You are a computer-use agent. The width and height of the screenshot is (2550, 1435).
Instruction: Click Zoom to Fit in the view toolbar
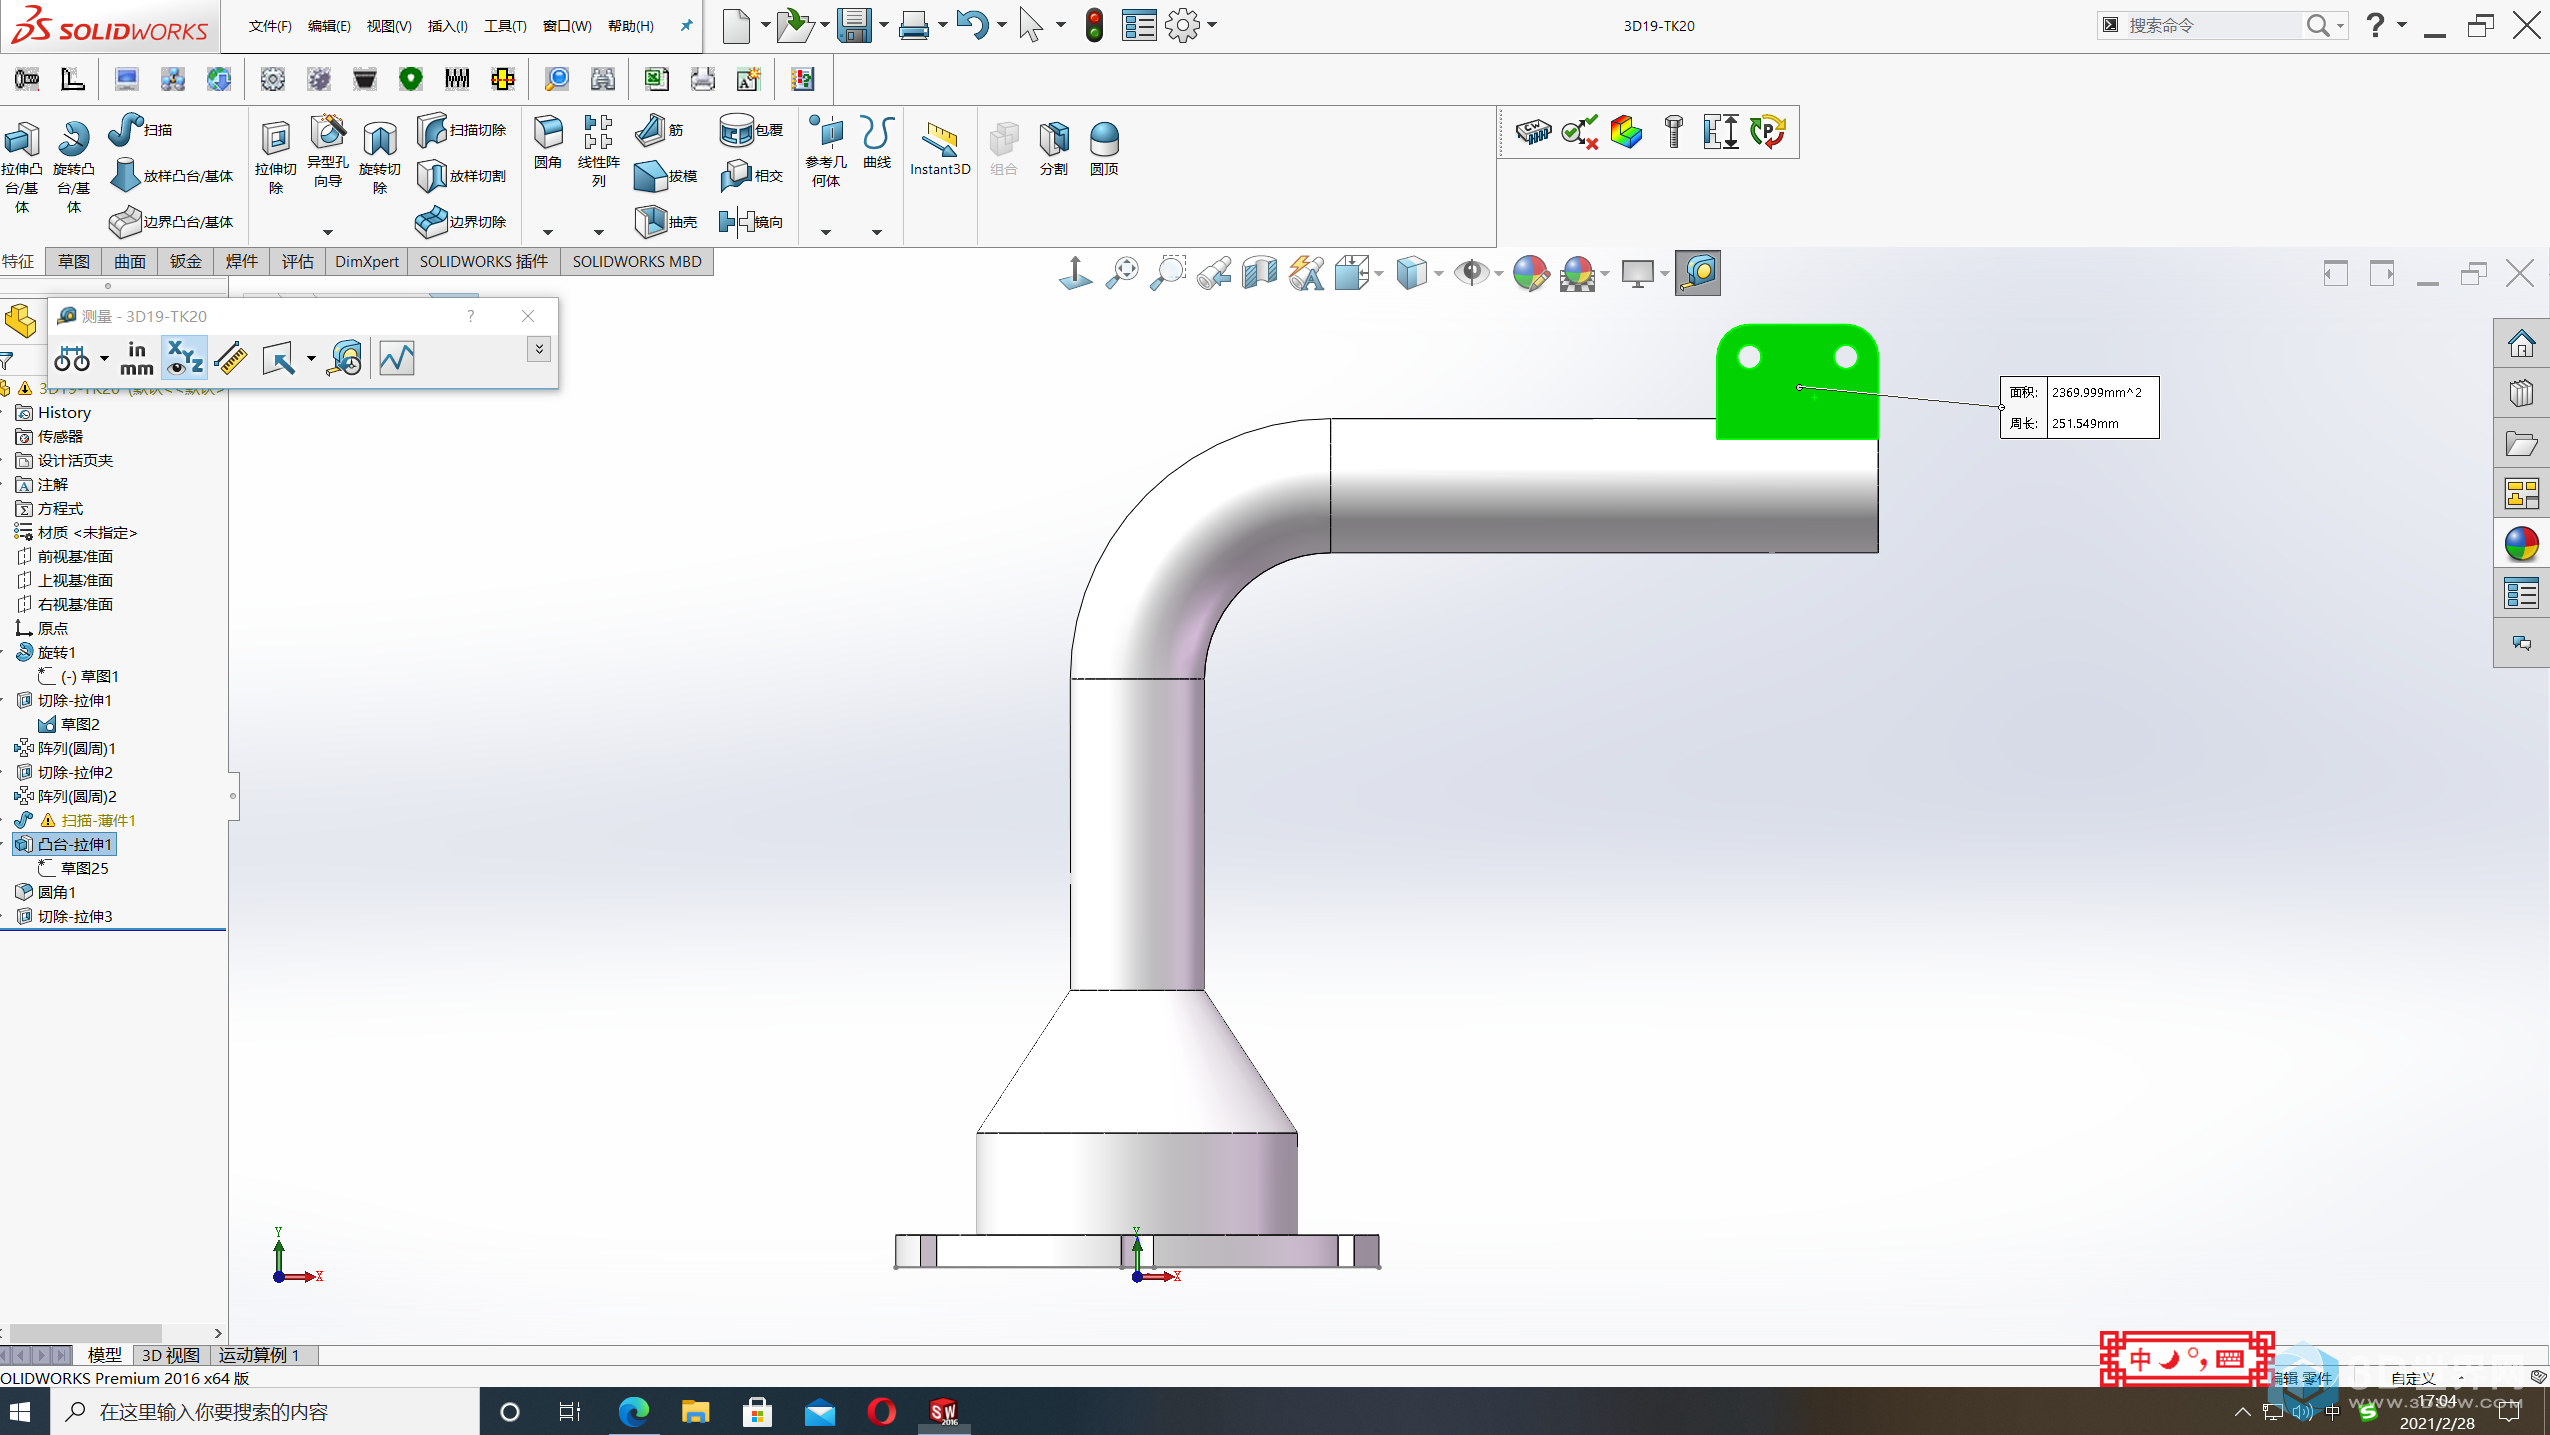tap(1122, 273)
